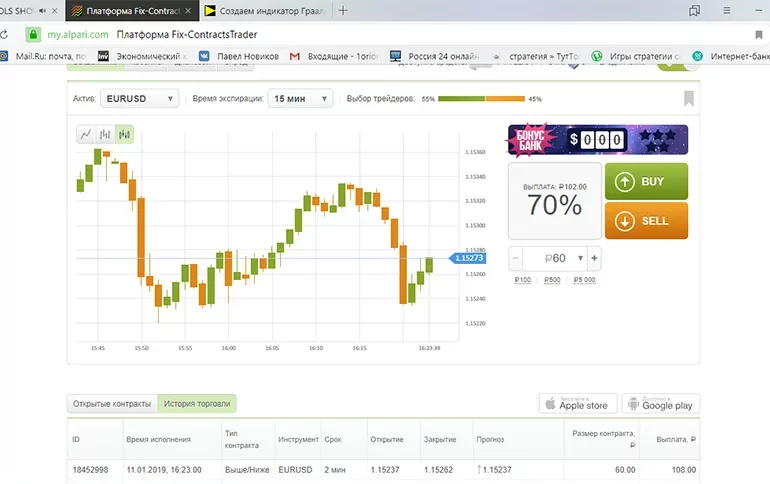
Task: Click the BUY button
Action: click(x=646, y=182)
